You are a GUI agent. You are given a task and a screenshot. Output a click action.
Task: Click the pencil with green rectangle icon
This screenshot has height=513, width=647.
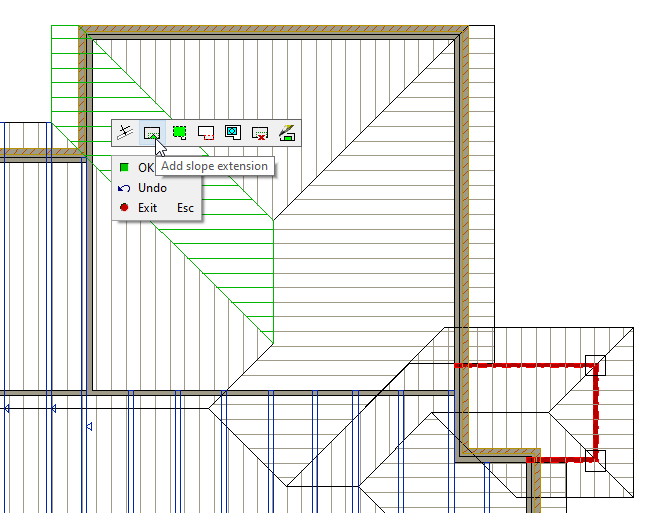click(x=287, y=131)
